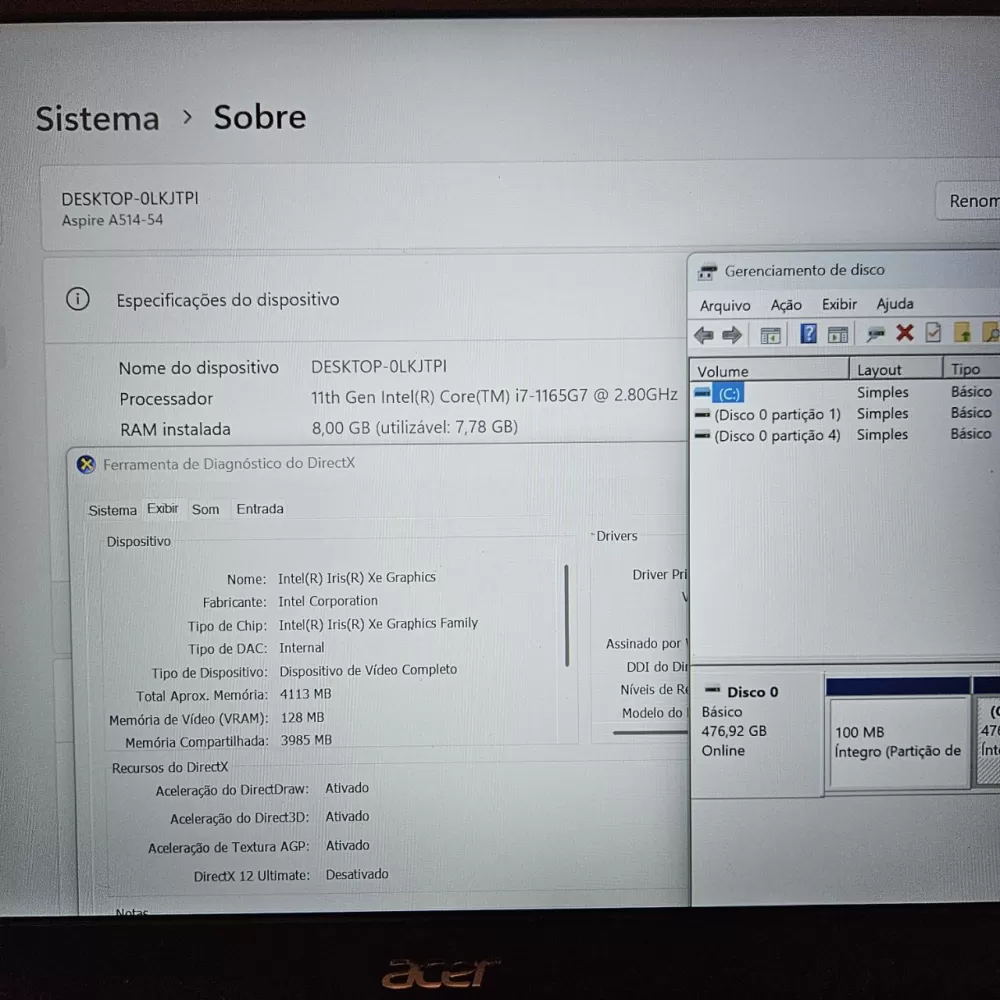Click the folder with green up arrow icon
The width and height of the screenshot is (1000, 1000).
click(962, 333)
